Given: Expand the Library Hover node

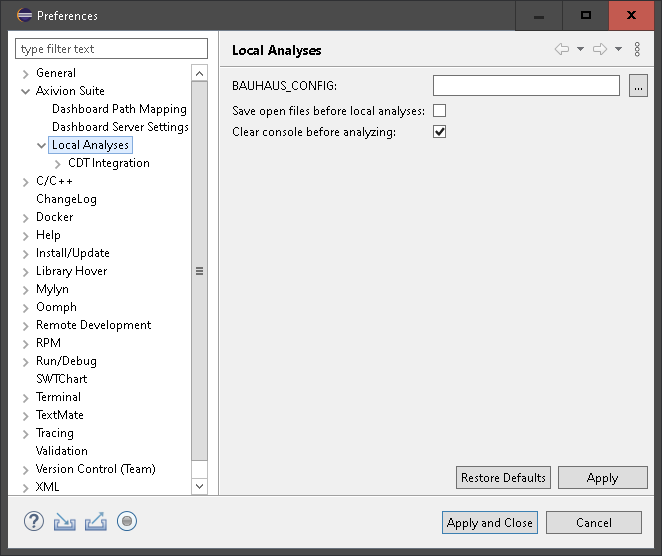Looking at the screenshot, I should point(26,272).
